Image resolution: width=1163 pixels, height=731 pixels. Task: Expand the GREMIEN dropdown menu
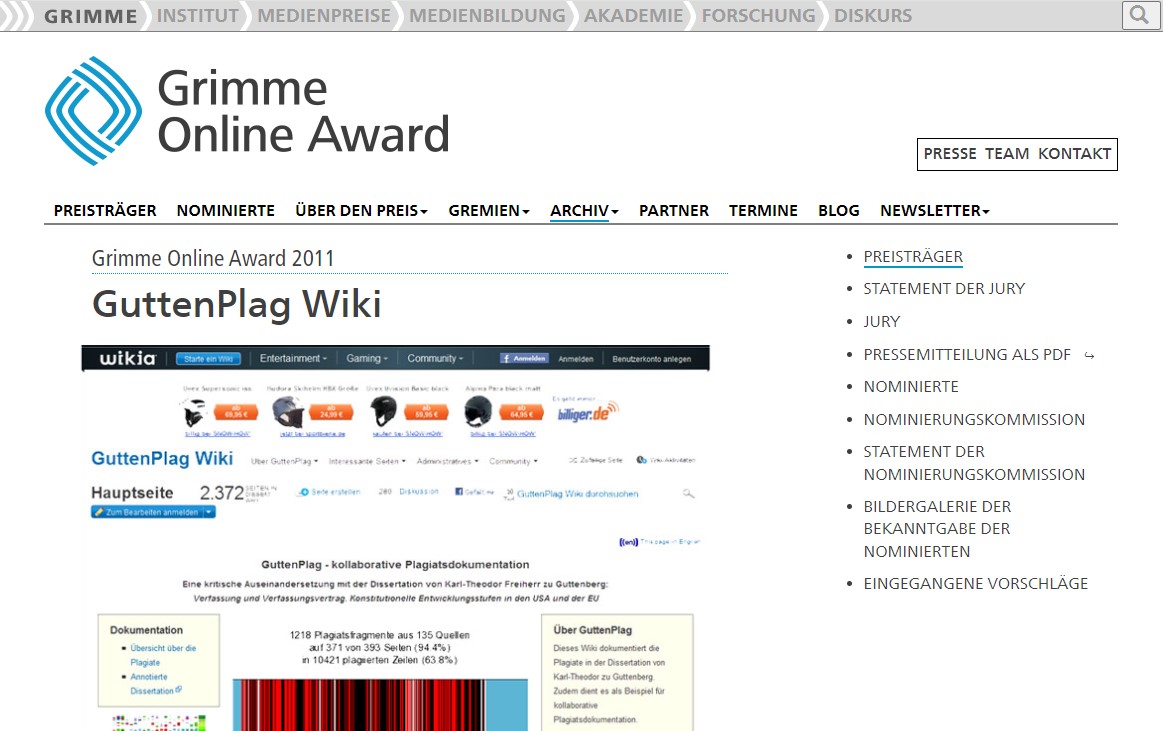[489, 211]
